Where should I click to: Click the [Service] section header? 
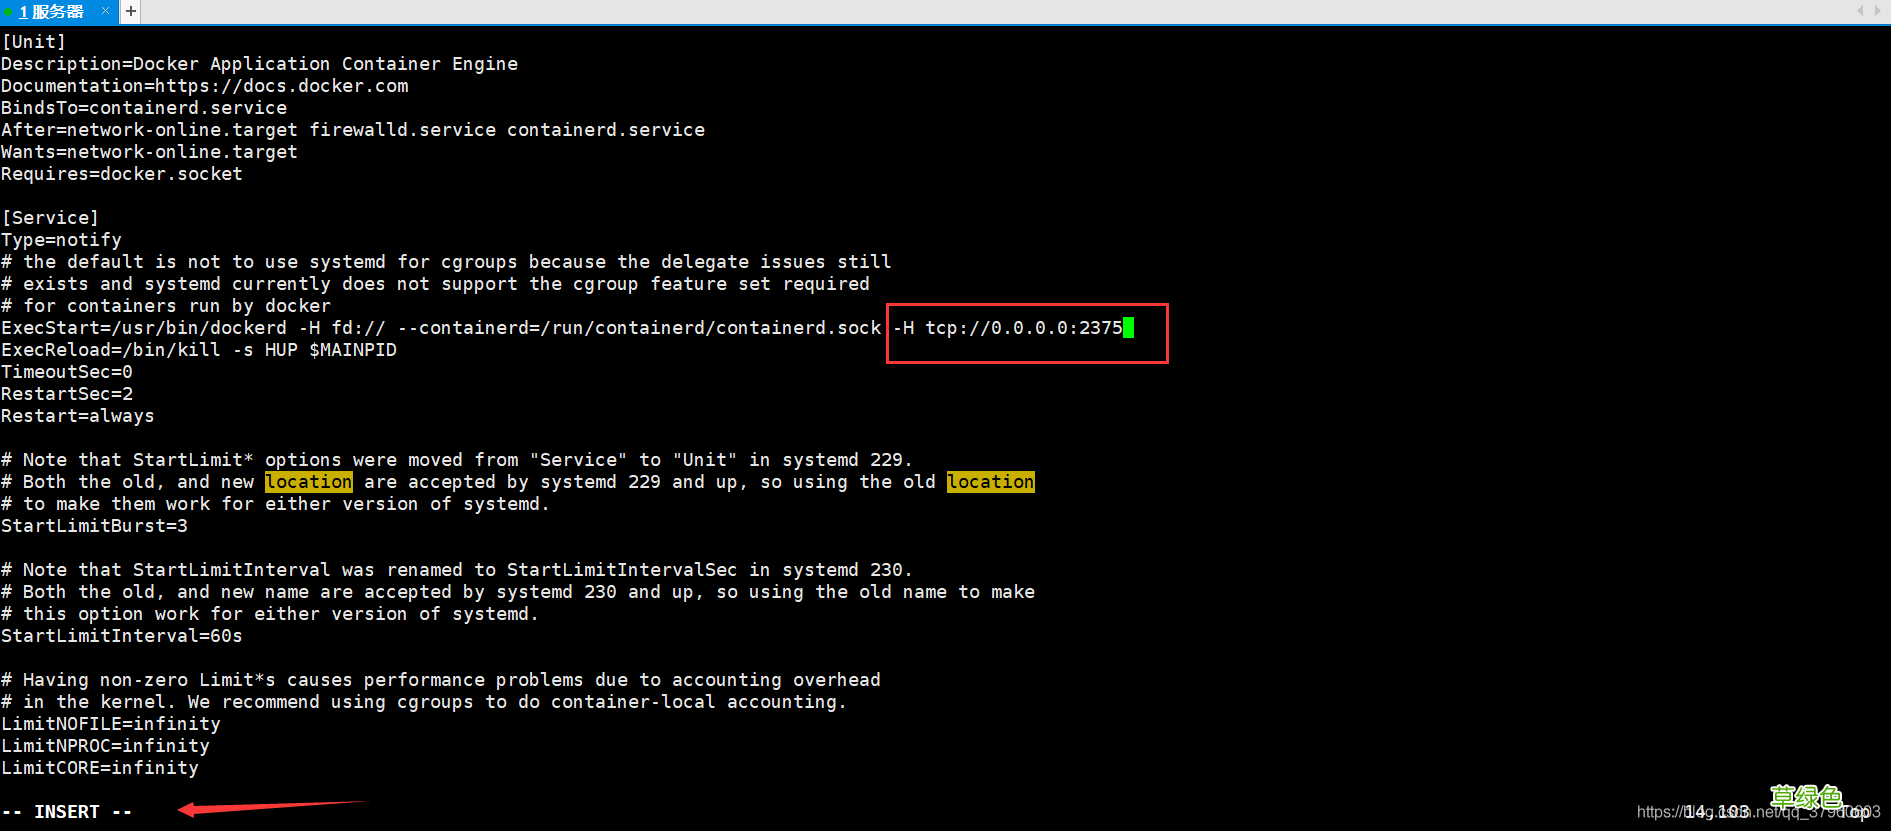pos(50,218)
